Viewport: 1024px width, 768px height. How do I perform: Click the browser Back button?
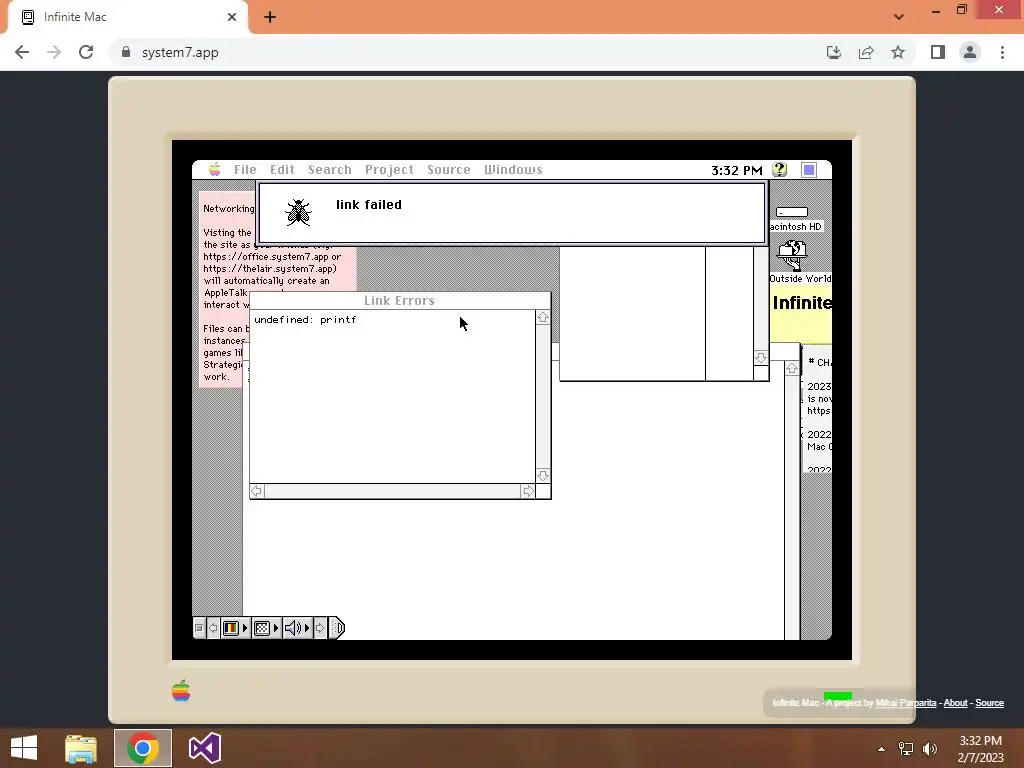[22, 52]
